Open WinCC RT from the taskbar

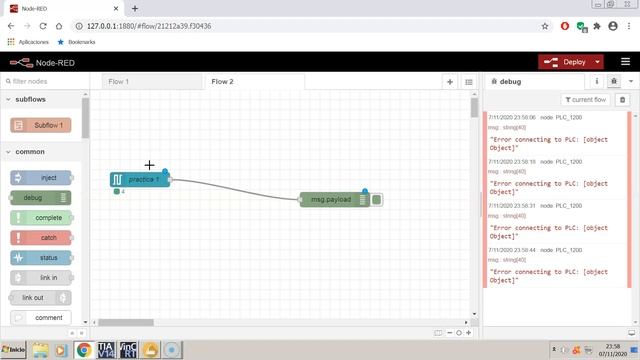click(x=128, y=350)
